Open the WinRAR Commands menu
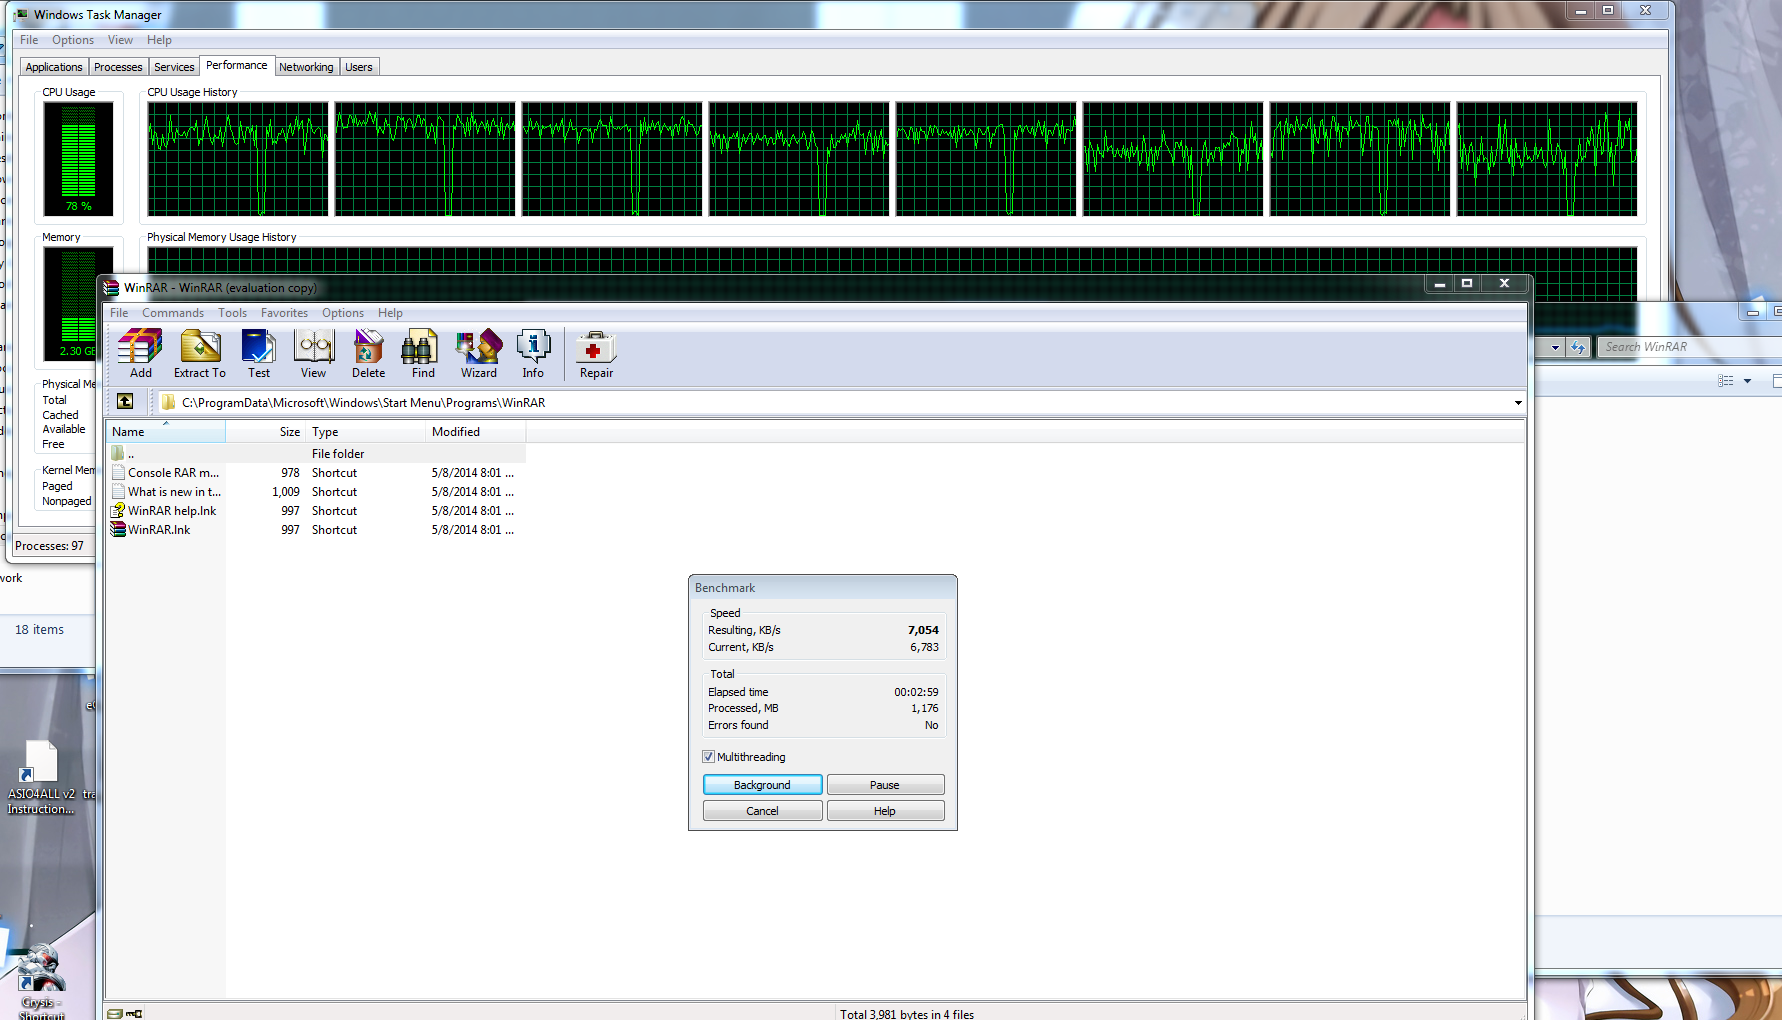 [173, 313]
